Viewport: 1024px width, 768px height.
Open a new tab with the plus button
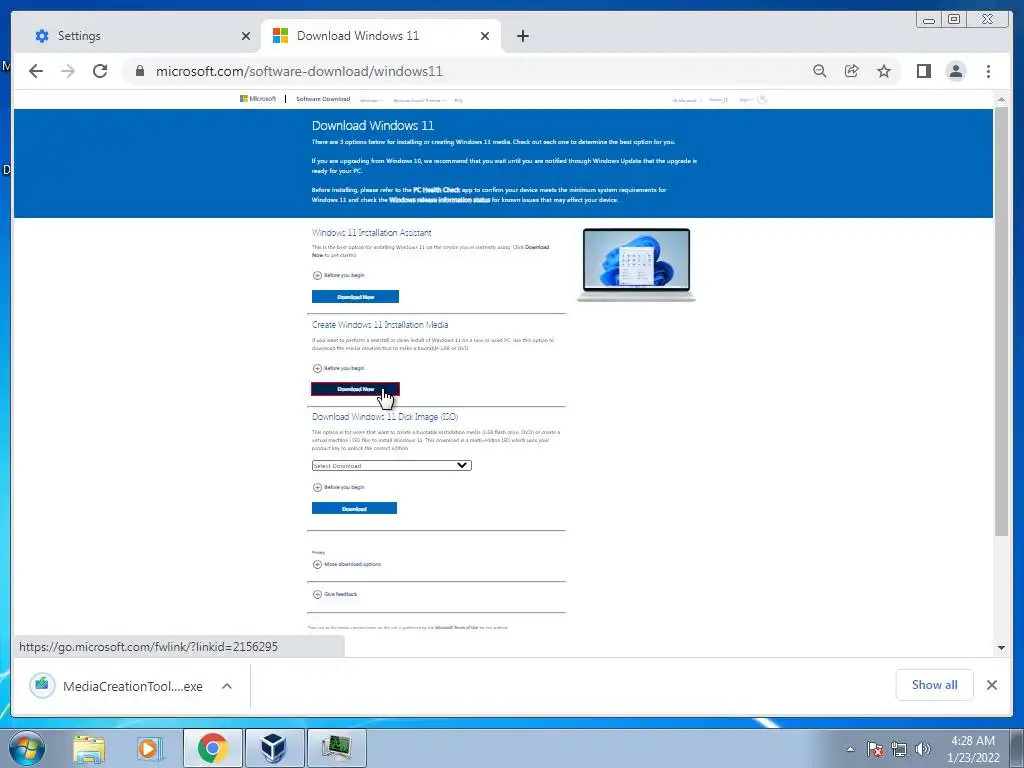(522, 36)
